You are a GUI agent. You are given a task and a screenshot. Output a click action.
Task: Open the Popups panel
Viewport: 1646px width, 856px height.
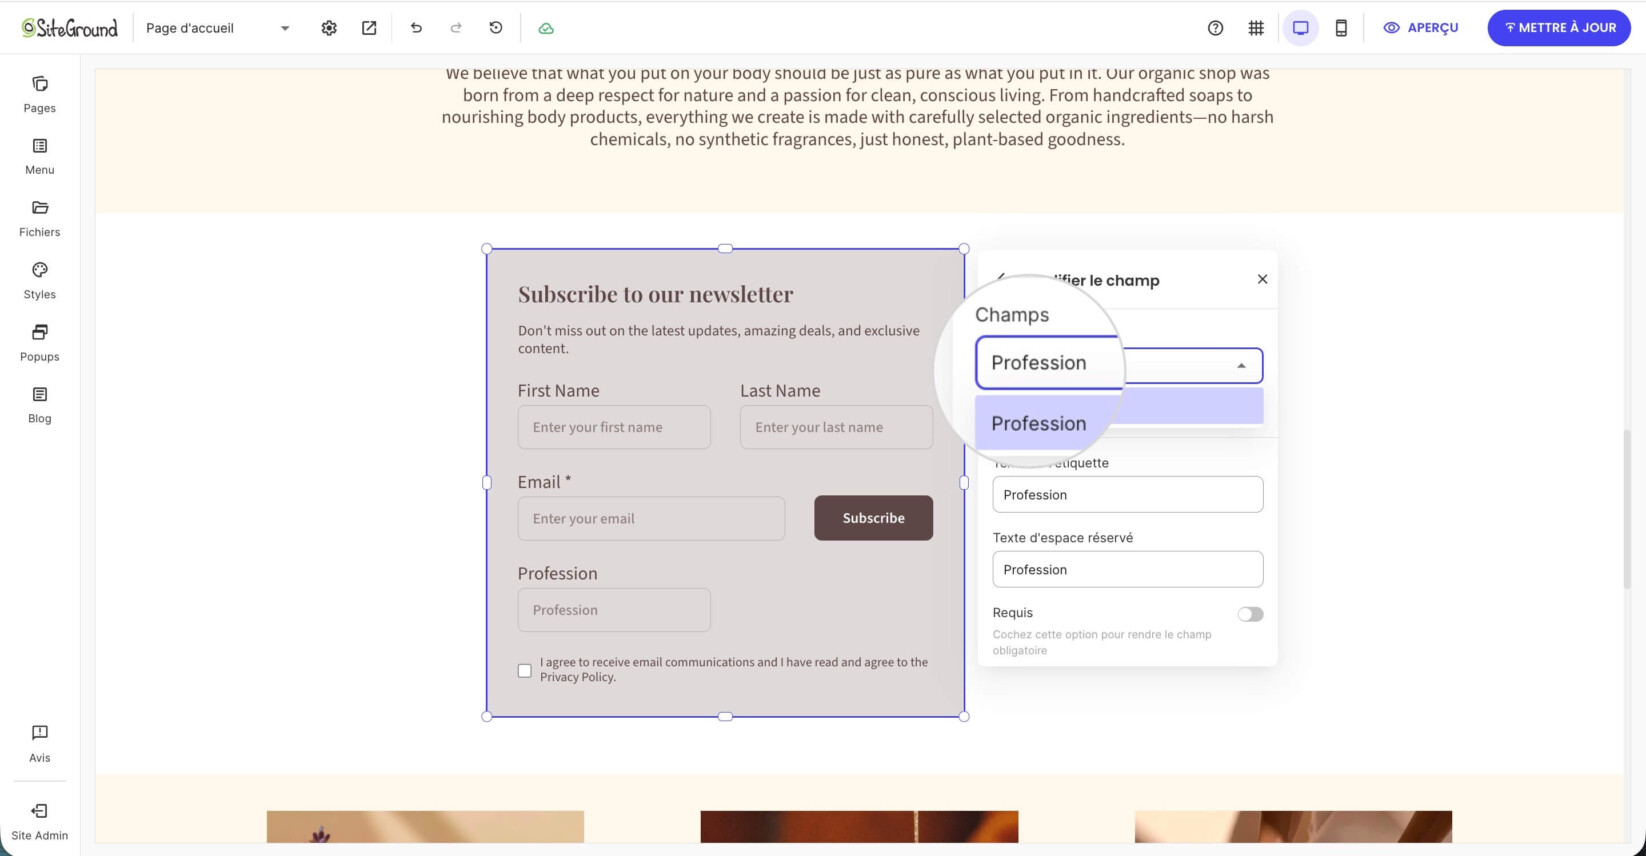click(x=40, y=343)
